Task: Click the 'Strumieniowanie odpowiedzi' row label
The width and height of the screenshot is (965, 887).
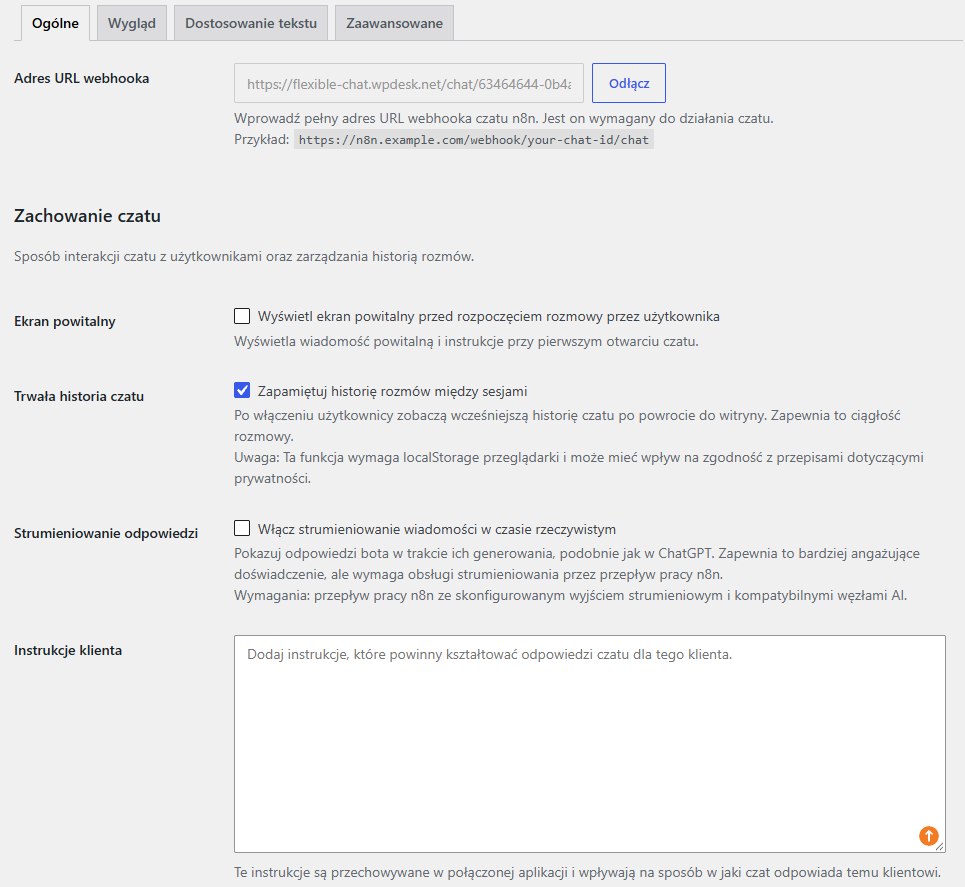Action: [106, 534]
